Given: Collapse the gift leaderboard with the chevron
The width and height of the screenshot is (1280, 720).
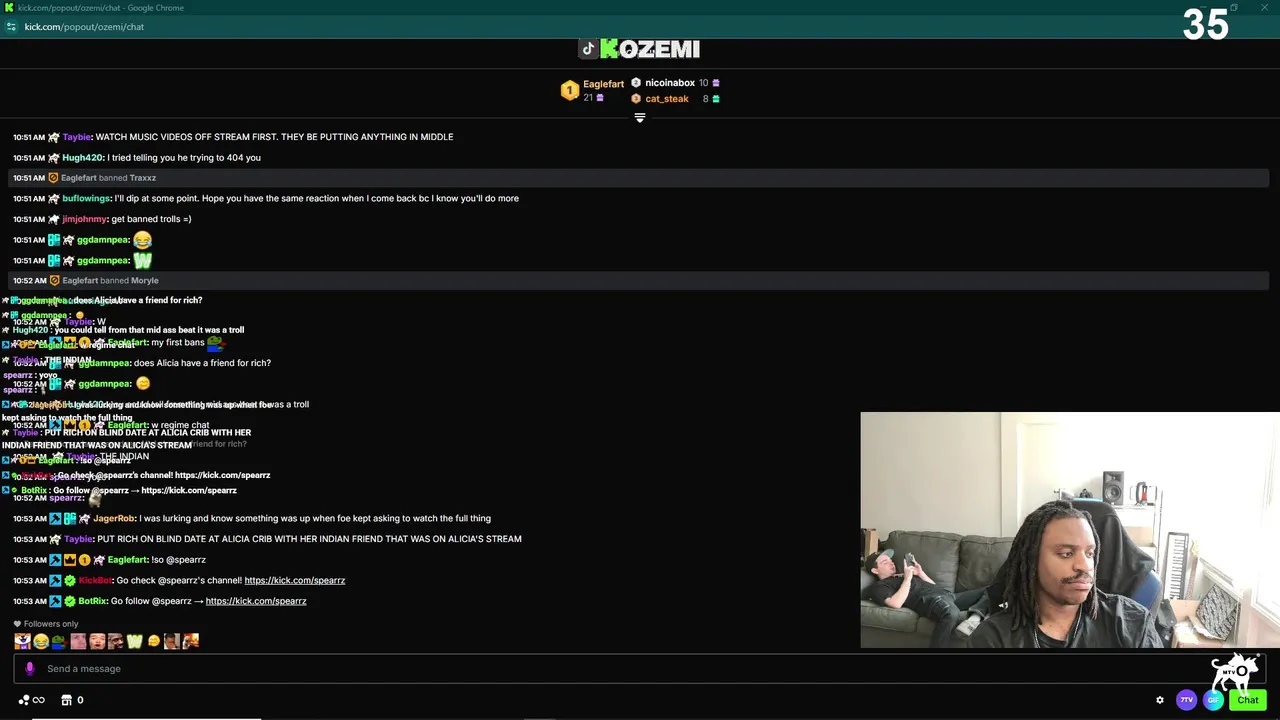Looking at the screenshot, I should click(x=640, y=118).
